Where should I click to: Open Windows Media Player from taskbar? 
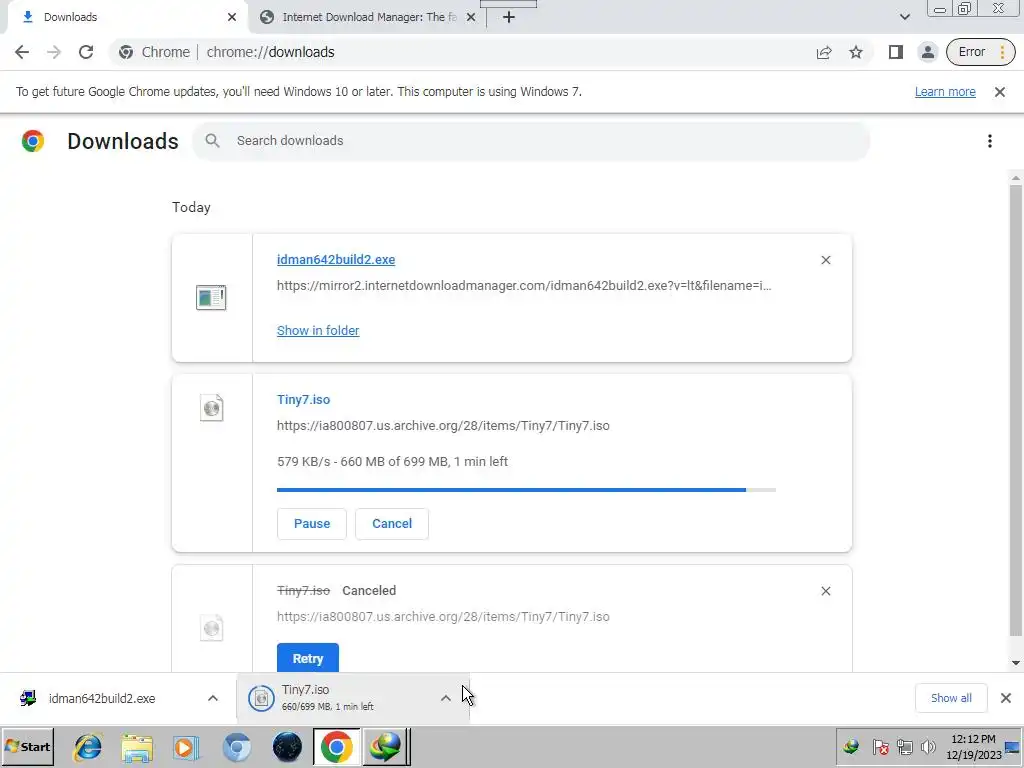186,747
